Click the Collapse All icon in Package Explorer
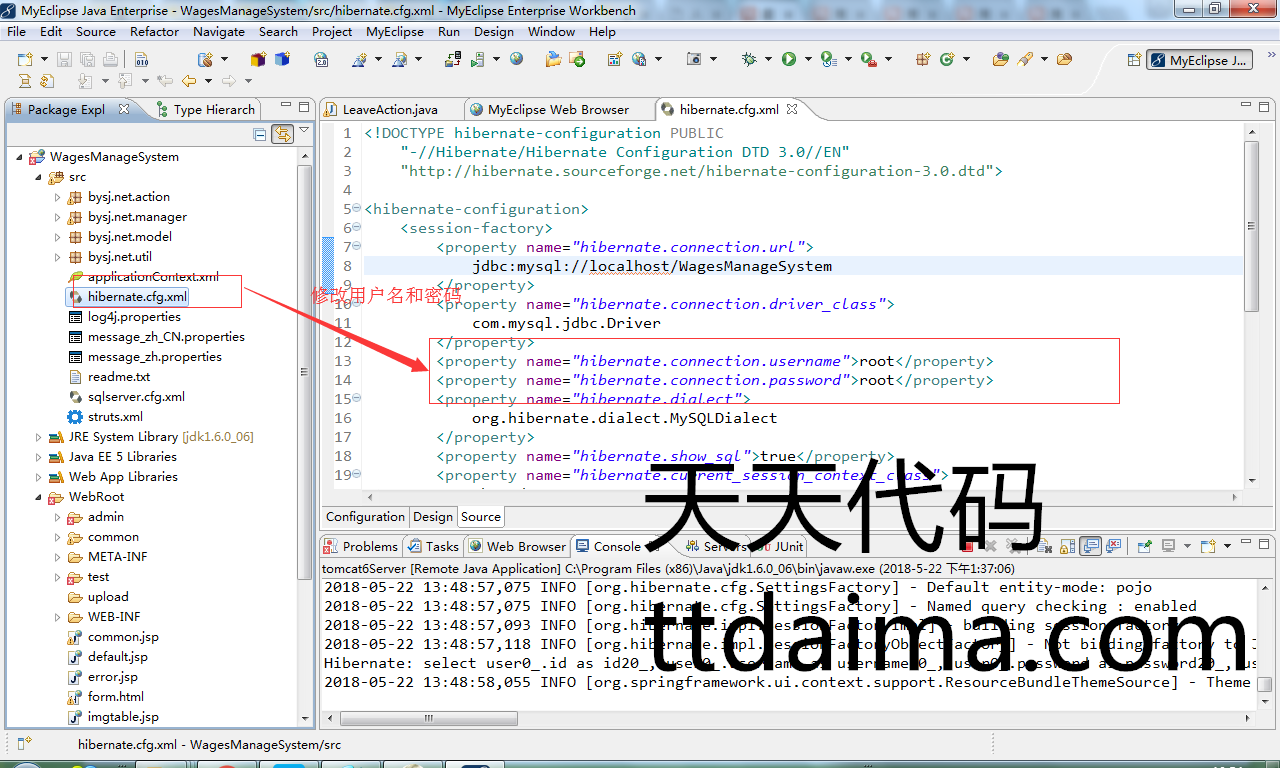The width and height of the screenshot is (1280, 768). pos(260,134)
